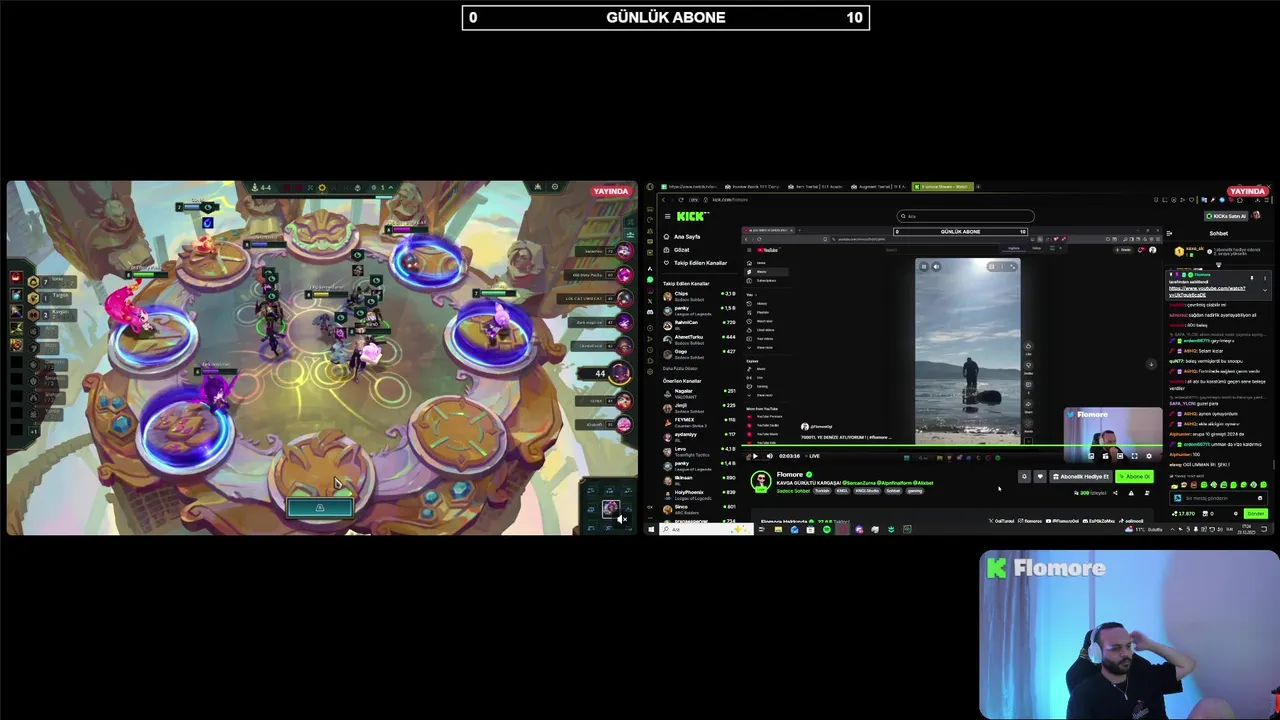Image resolution: width=1280 pixels, height=720 pixels.
Task: Click the fullscreen icon on the Flomore webcam overlay
Action: [1134, 456]
